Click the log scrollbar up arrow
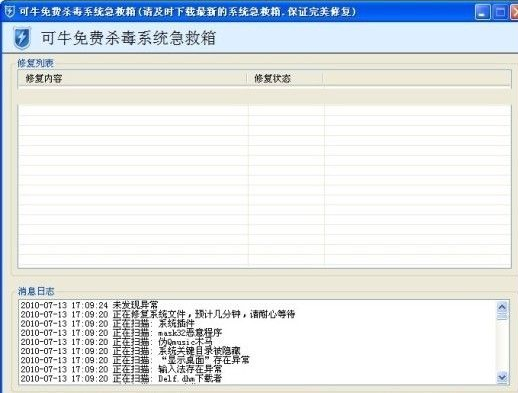The width and height of the screenshot is (518, 393). click(x=502, y=306)
